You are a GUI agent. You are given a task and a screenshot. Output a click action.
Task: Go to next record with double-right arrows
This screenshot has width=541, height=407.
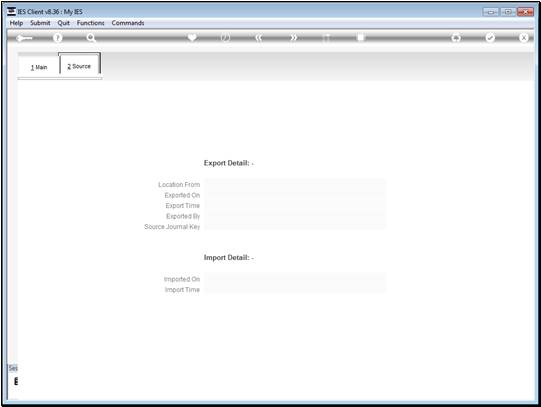tap(293, 38)
